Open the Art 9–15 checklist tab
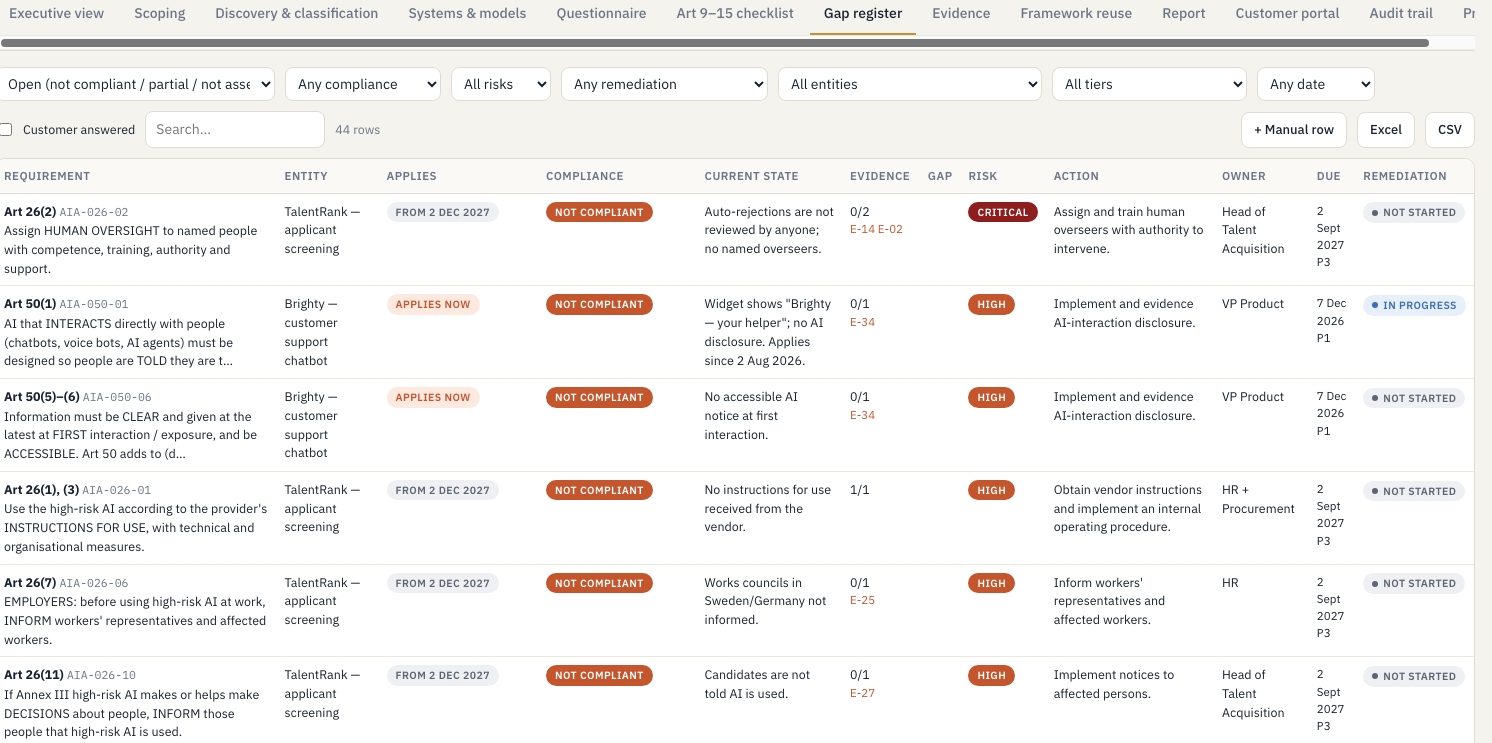 click(735, 14)
